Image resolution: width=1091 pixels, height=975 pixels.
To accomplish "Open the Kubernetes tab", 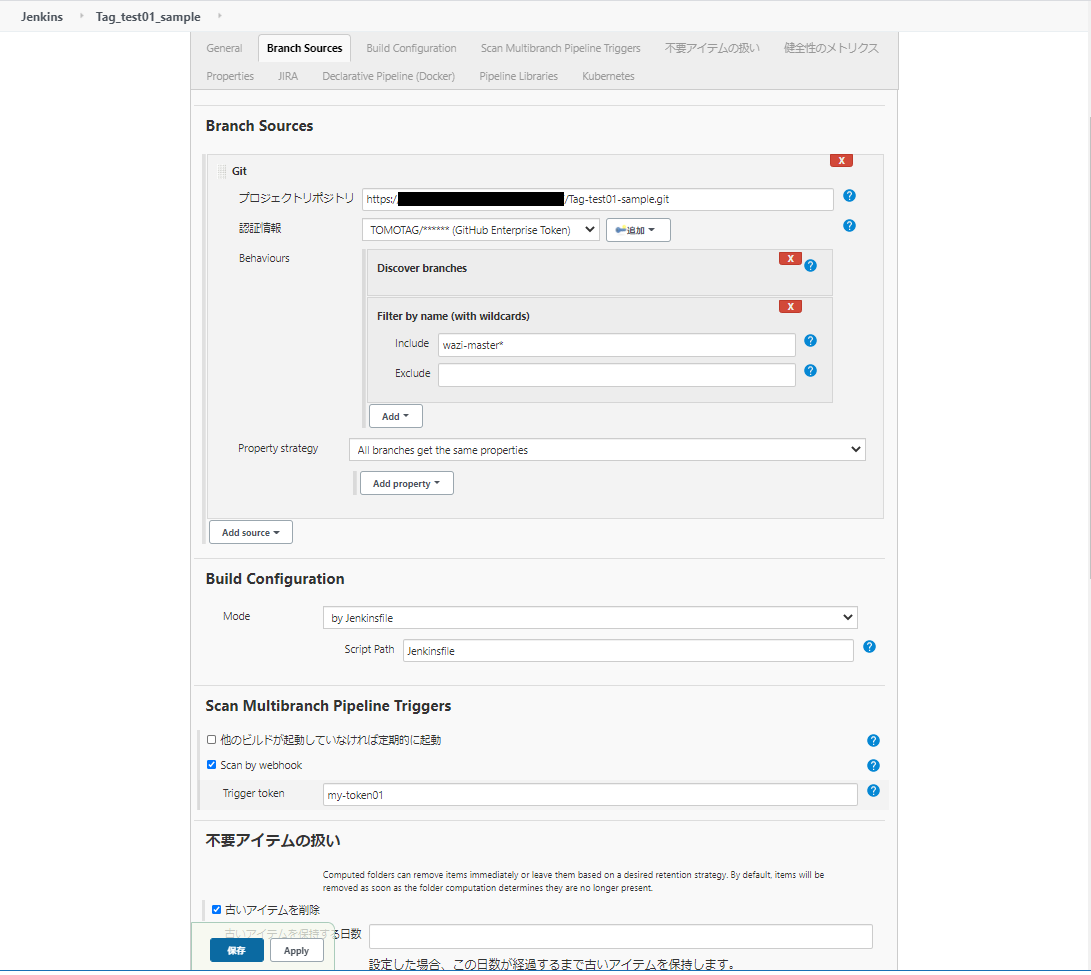I will pyautogui.click(x=608, y=76).
